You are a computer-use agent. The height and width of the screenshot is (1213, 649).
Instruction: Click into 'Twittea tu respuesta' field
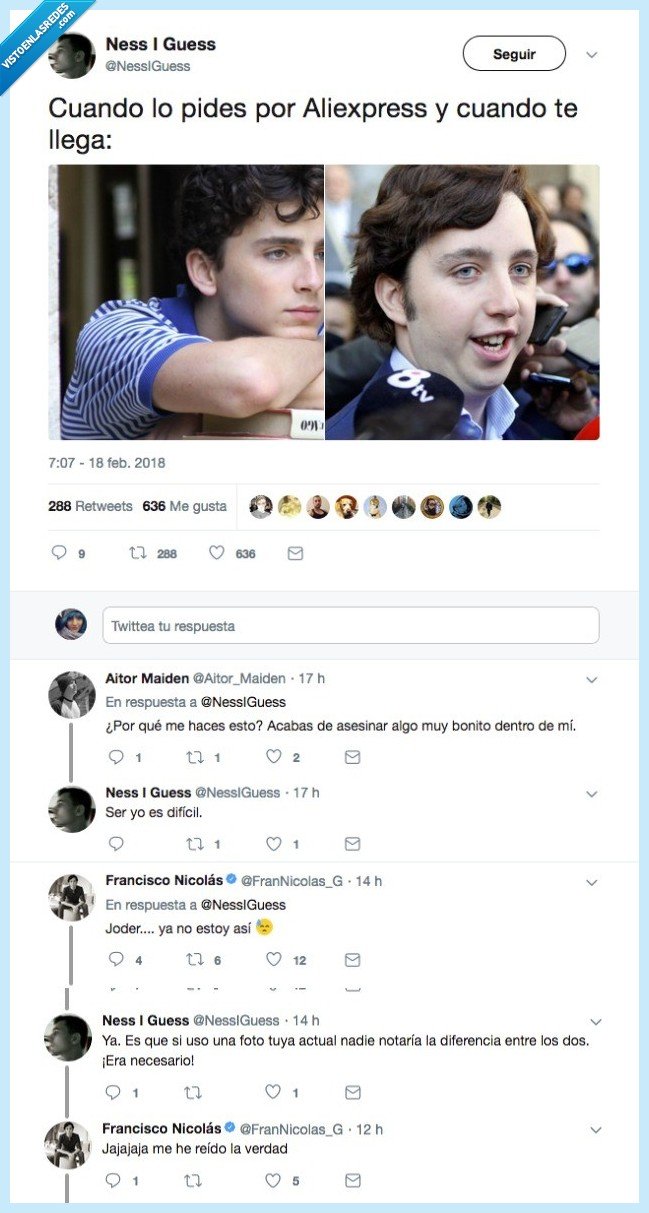(x=350, y=626)
